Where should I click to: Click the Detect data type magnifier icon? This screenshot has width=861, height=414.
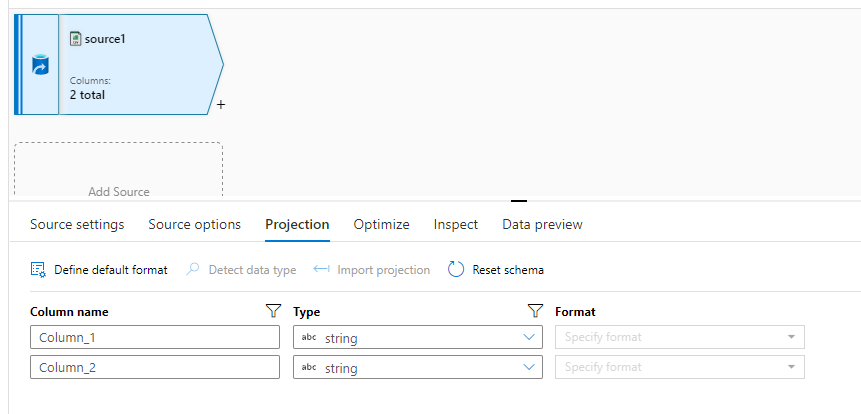pos(194,269)
